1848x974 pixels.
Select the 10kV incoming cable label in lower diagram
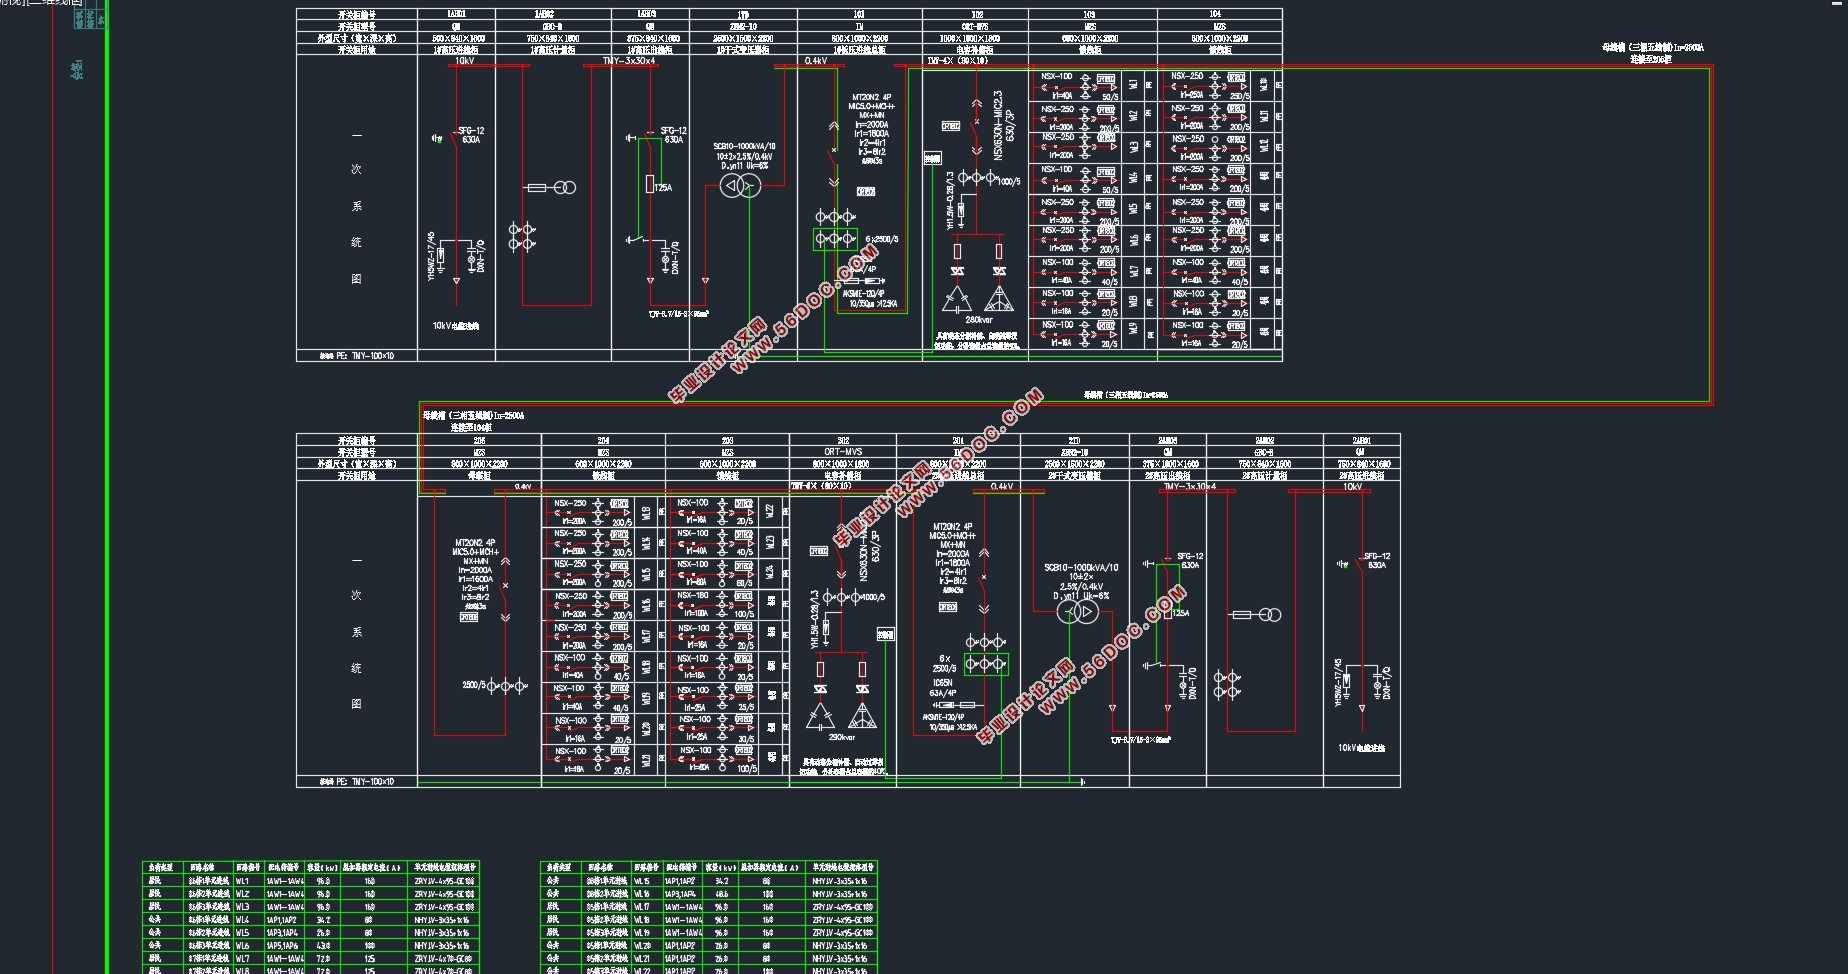click(x=1361, y=748)
